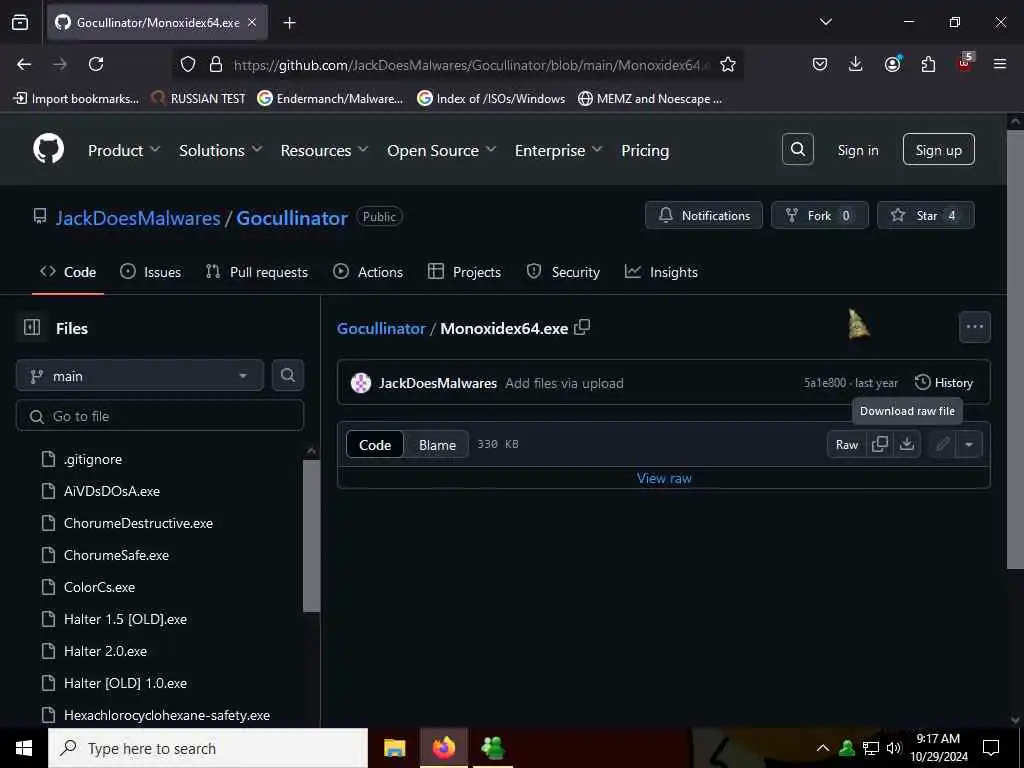List all tabs dropdown arrow
Viewport: 1024px width, 768px height.
point(826,22)
